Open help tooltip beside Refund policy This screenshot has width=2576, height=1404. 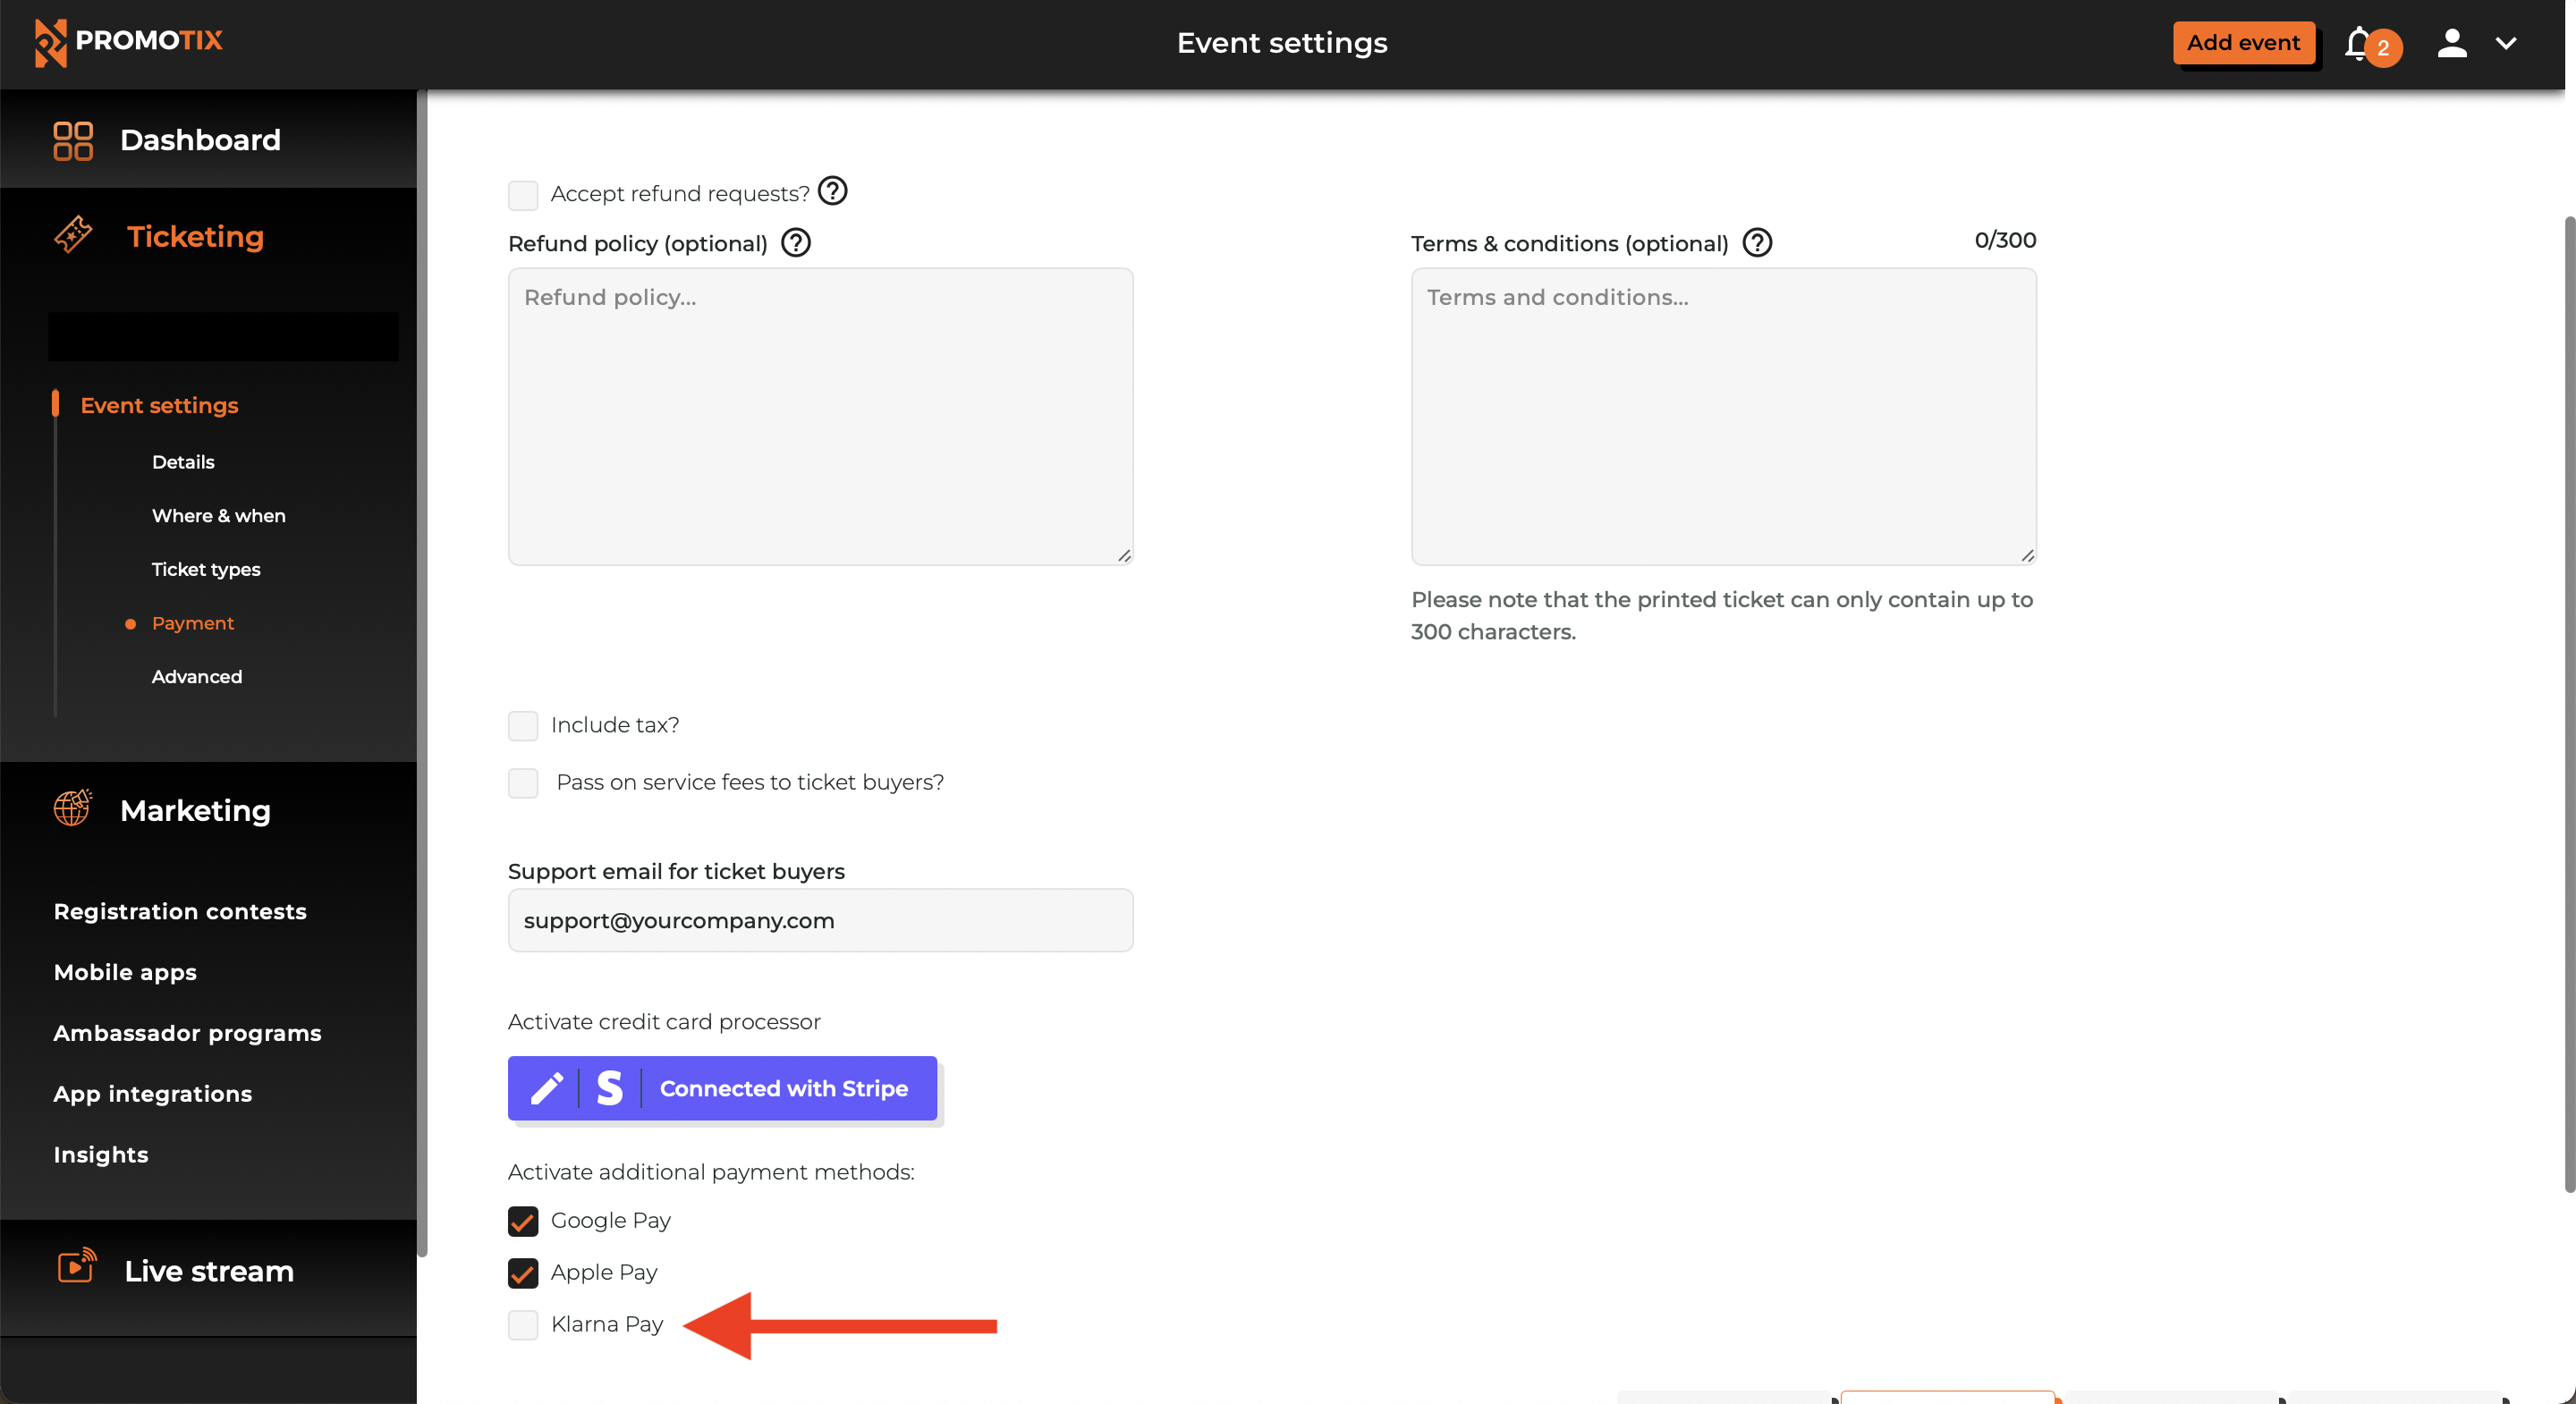[x=795, y=242]
